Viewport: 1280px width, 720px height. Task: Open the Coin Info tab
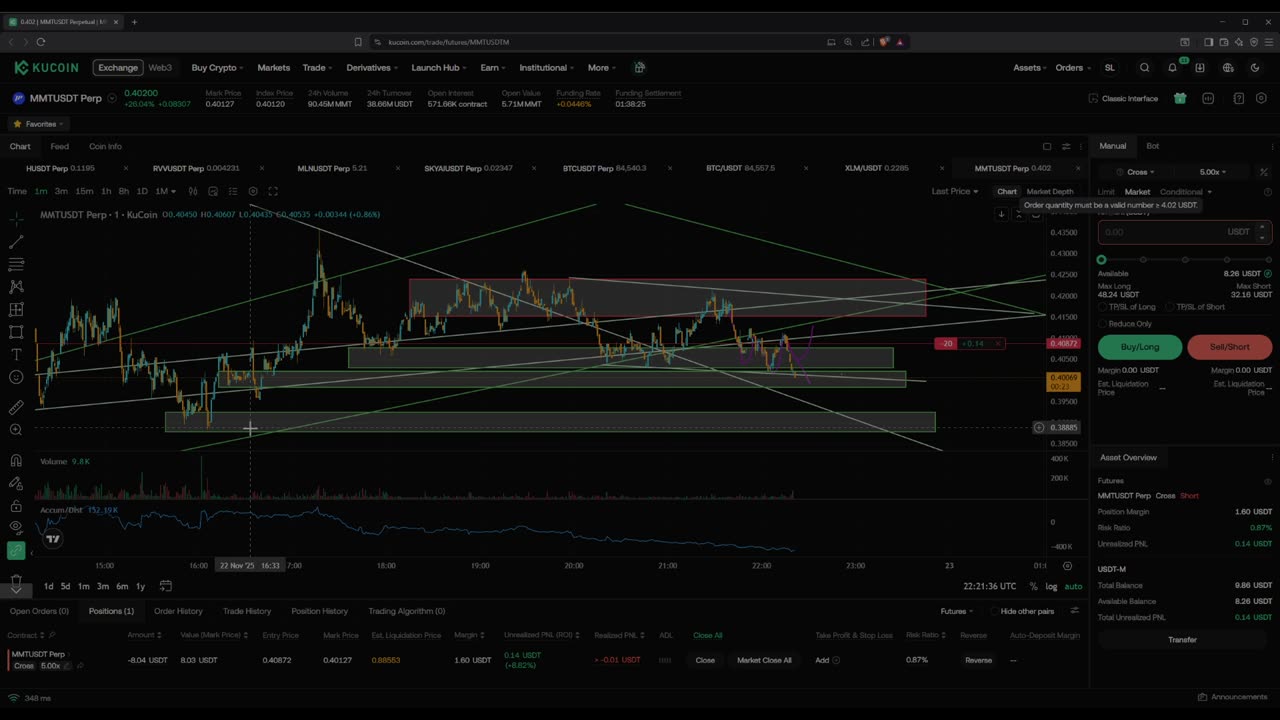105,146
